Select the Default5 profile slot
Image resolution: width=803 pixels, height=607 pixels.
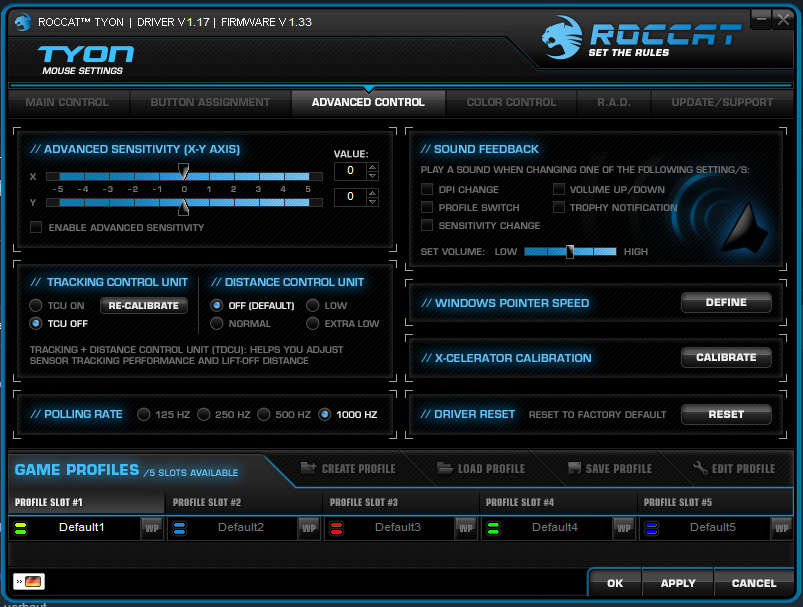[712, 528]
